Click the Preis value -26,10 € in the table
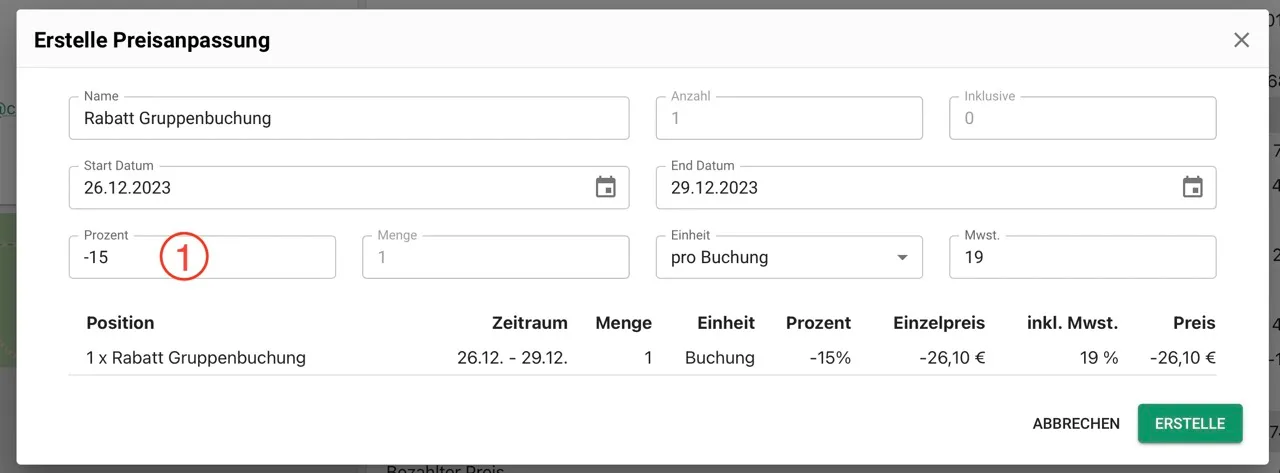1280x473 pixels. point(1182,357)
